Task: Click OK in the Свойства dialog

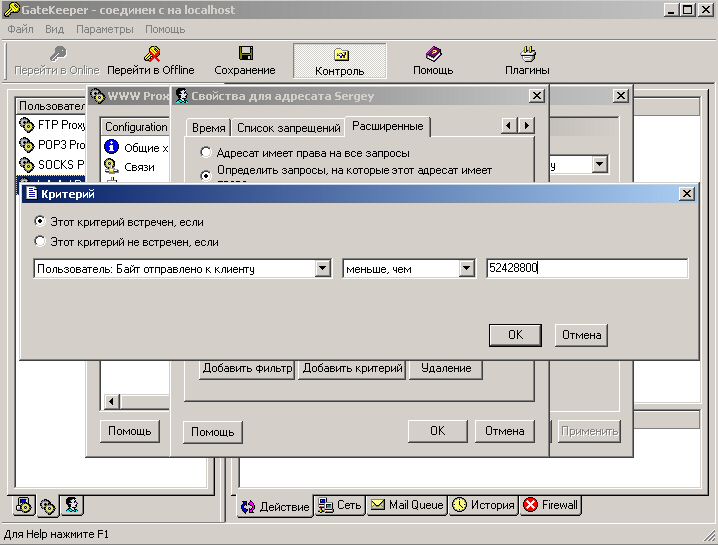Action: tap(438, 431)
